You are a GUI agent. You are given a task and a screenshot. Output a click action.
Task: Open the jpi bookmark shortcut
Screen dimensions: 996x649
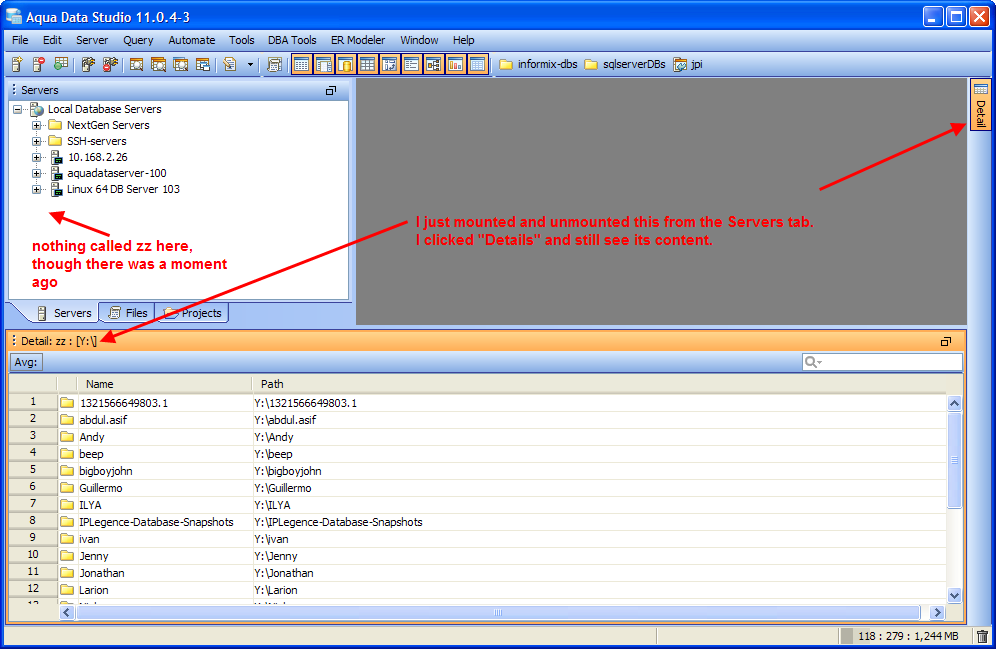pos(688,64)
